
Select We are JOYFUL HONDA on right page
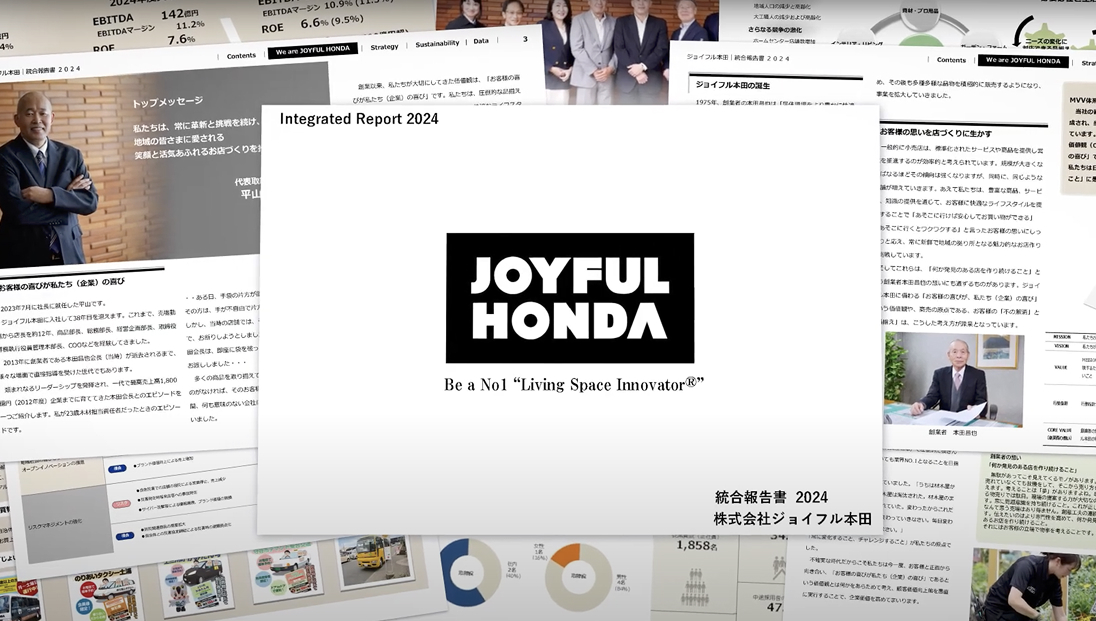pos(1023,61)
